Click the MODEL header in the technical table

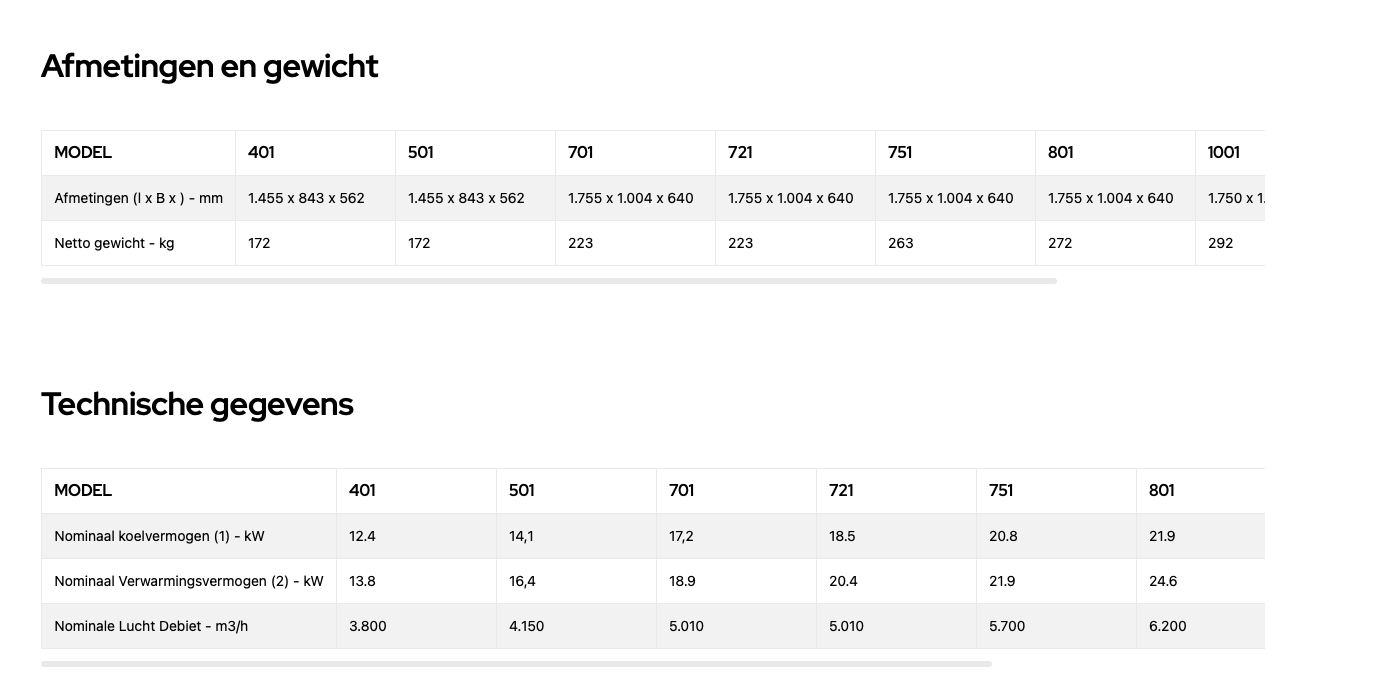coord(189,491)
